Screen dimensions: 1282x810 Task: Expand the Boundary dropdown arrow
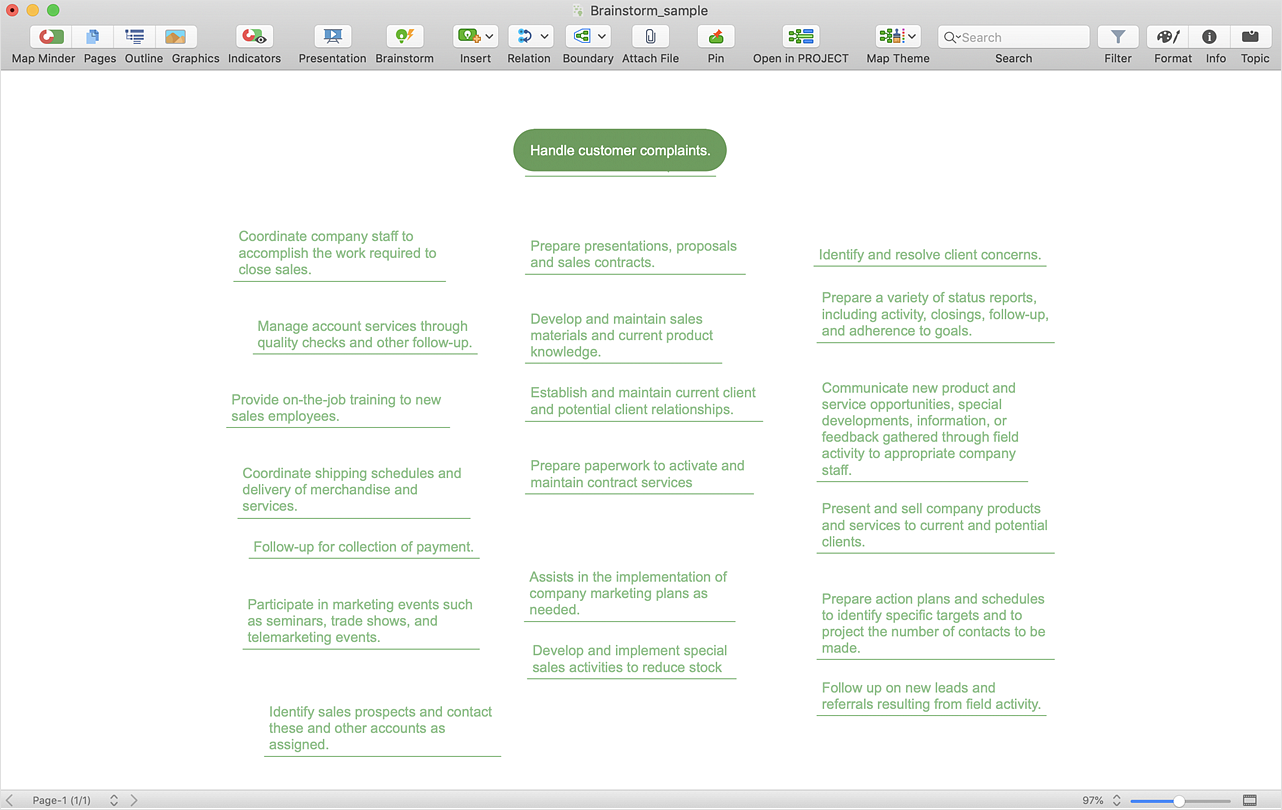[x=602, y=37]
